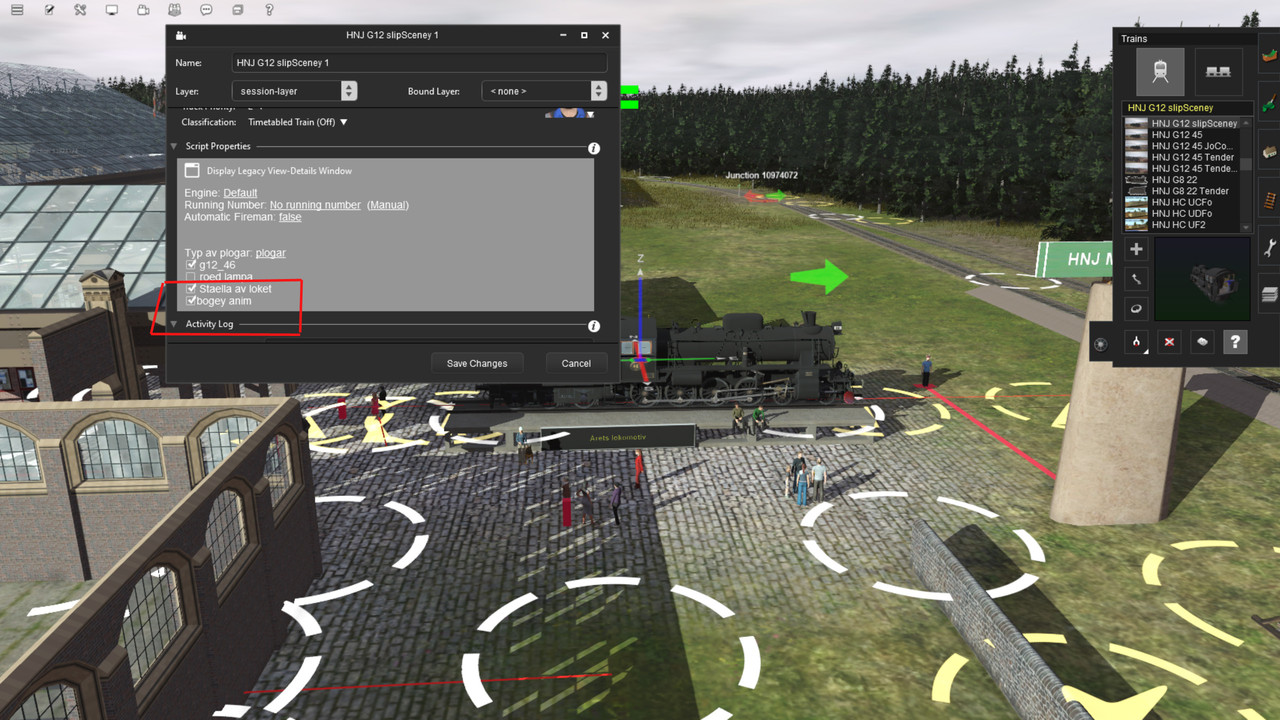Viewport: 1280px width, 720px height.
Task: Choose the Decouple tool icon
Action: [x=1136, y=342]
